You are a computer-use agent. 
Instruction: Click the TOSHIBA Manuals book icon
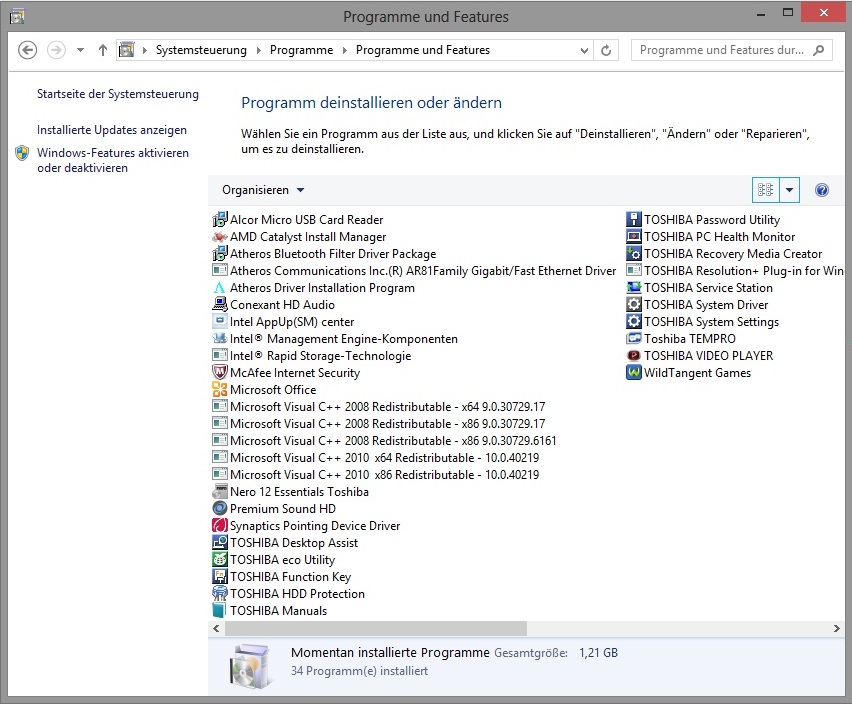tap(220, 611)
